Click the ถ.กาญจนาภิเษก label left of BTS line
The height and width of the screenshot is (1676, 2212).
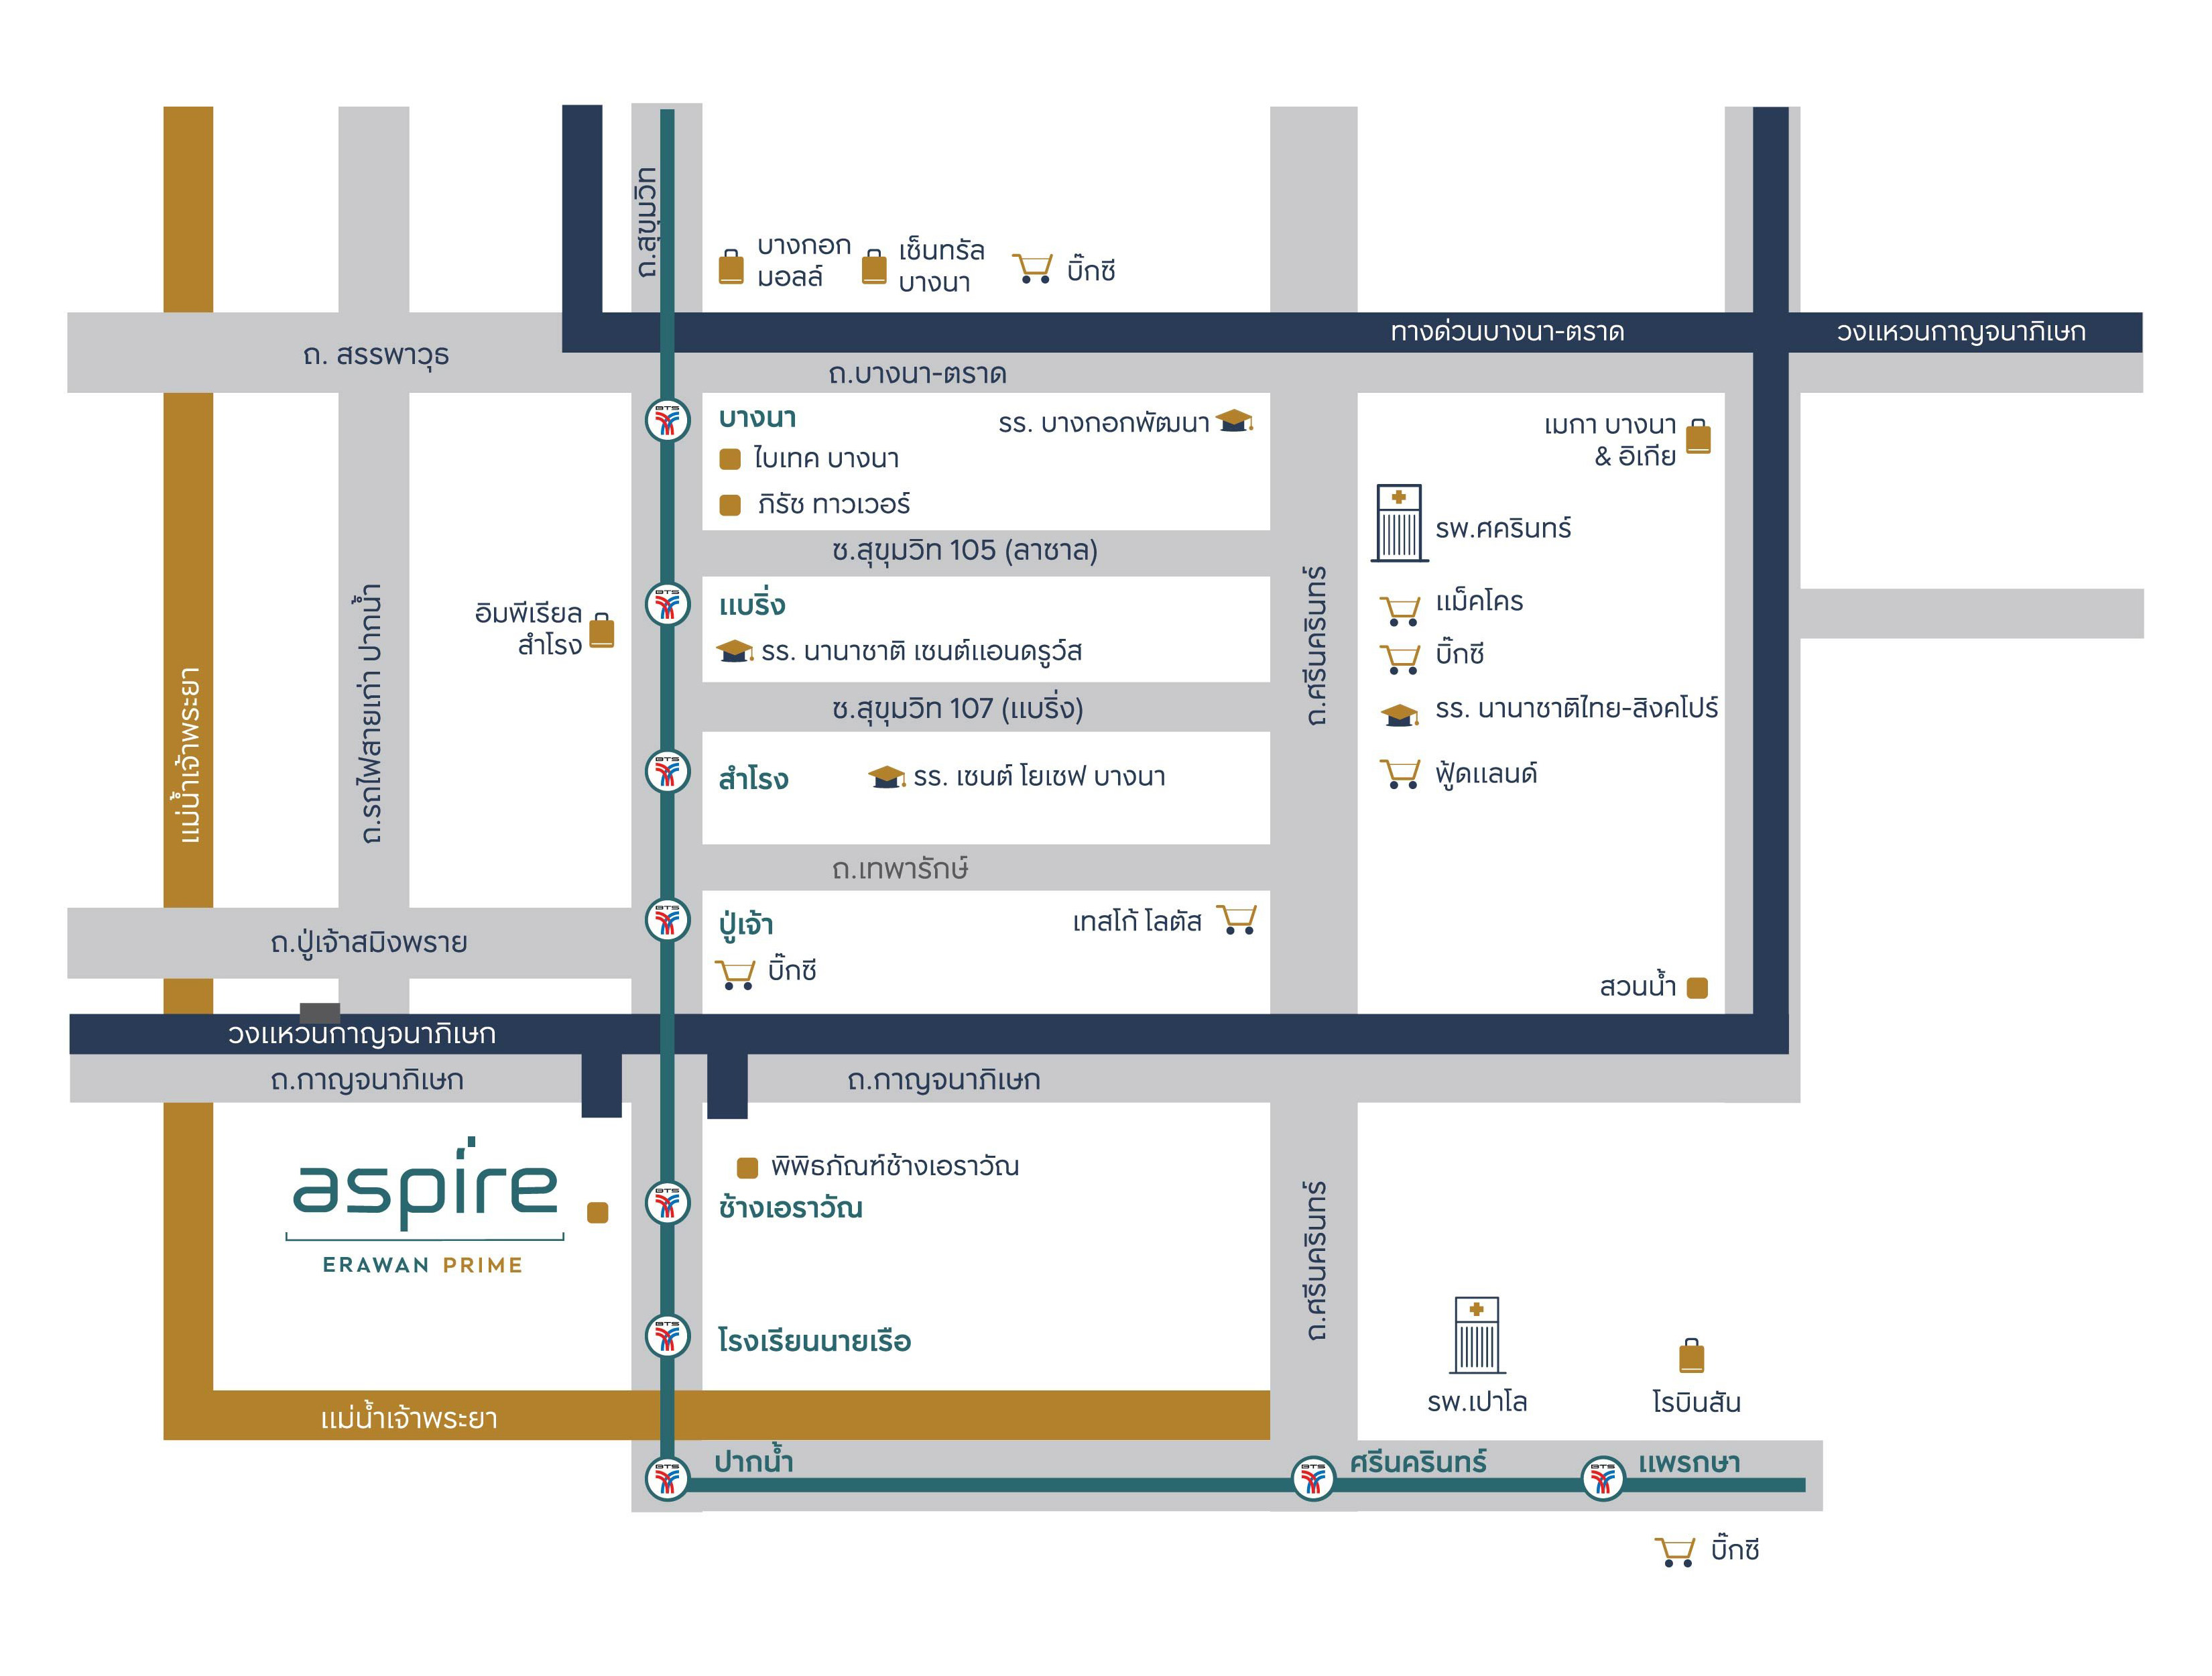tap(367, 1081)
